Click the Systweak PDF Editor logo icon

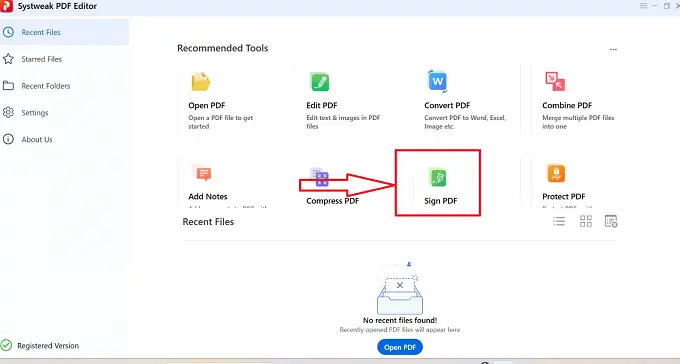click(6, 6)
